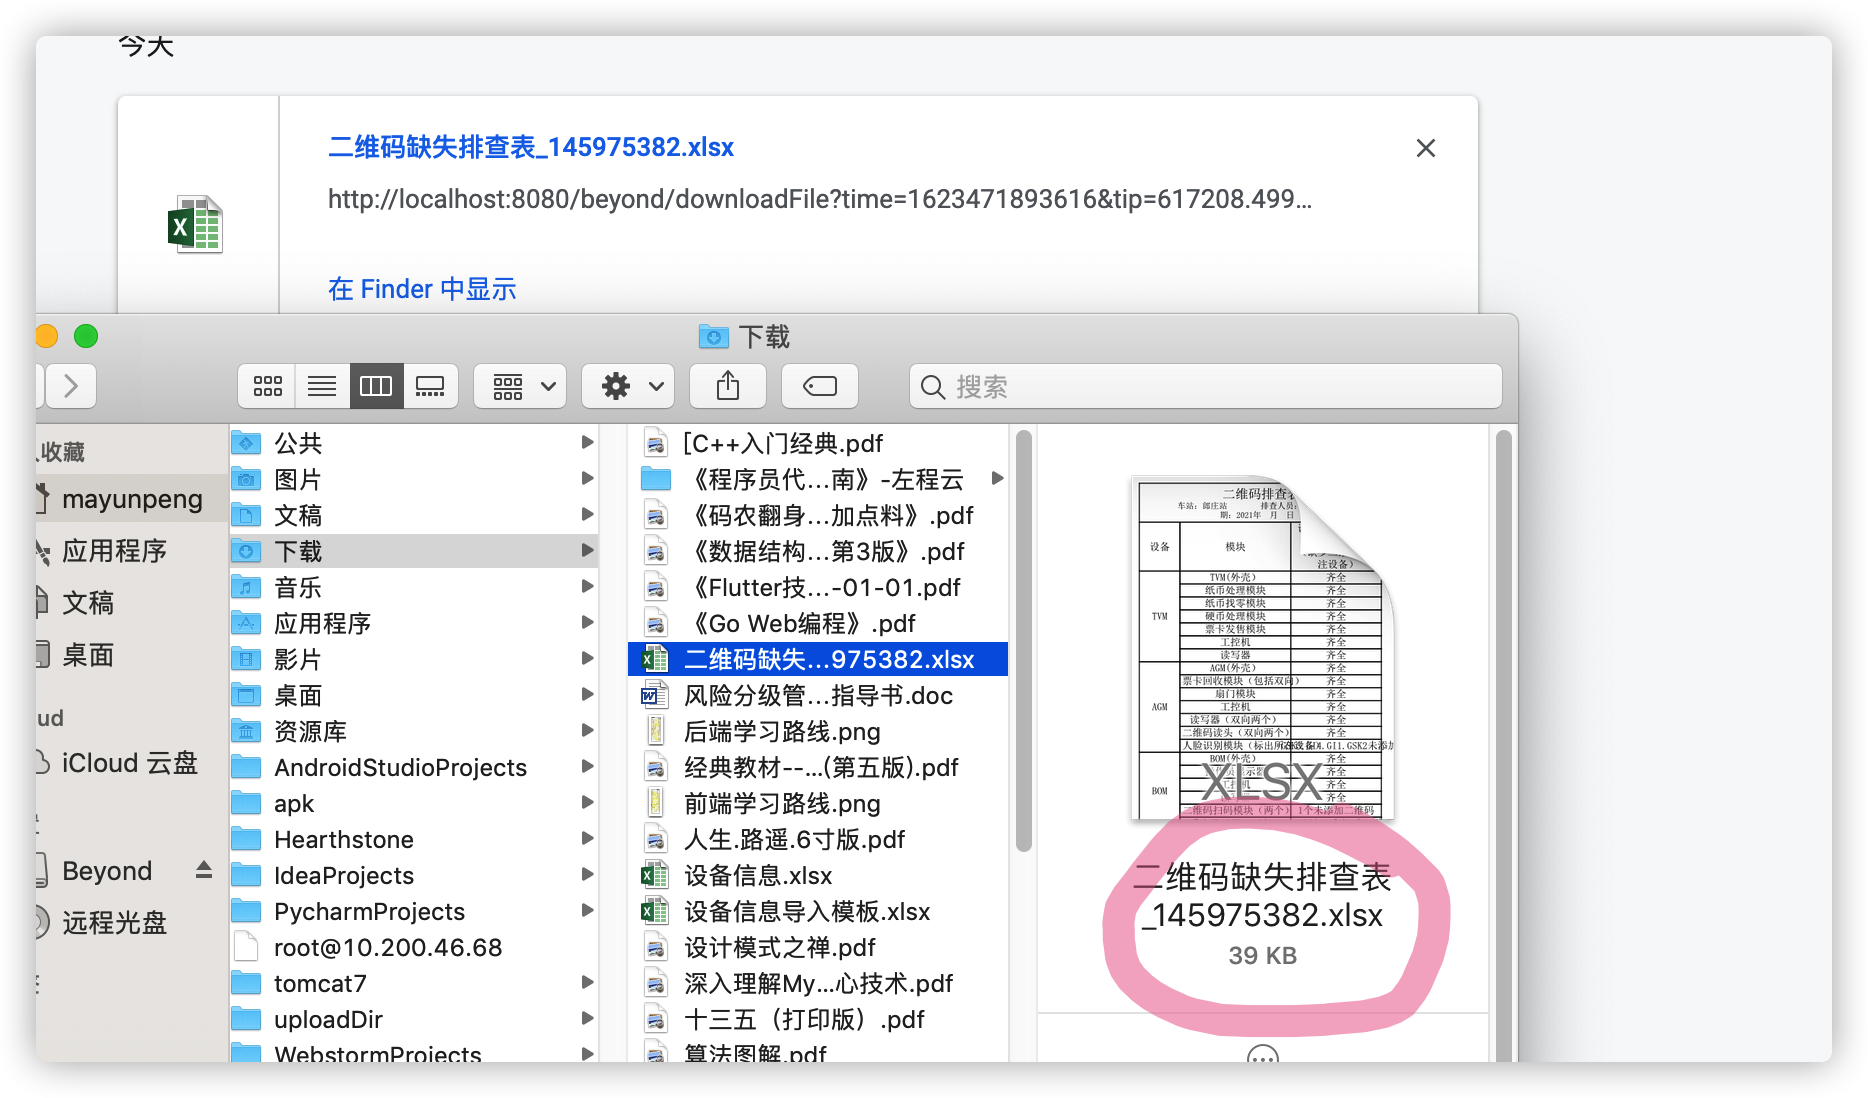Select the 设备信息导入模板.xlsx Excel icon
Viewport: 1868px width, 1098px height.
(x=655, y=911)
